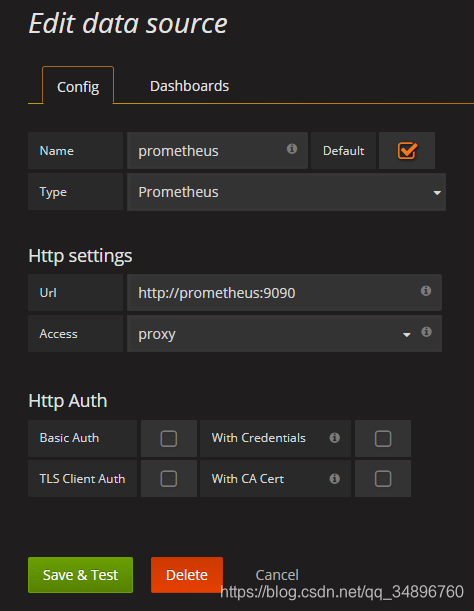Enable the With Credentials checkbox
The width and height of the screenshot is (474, 611).
[383, 438]
